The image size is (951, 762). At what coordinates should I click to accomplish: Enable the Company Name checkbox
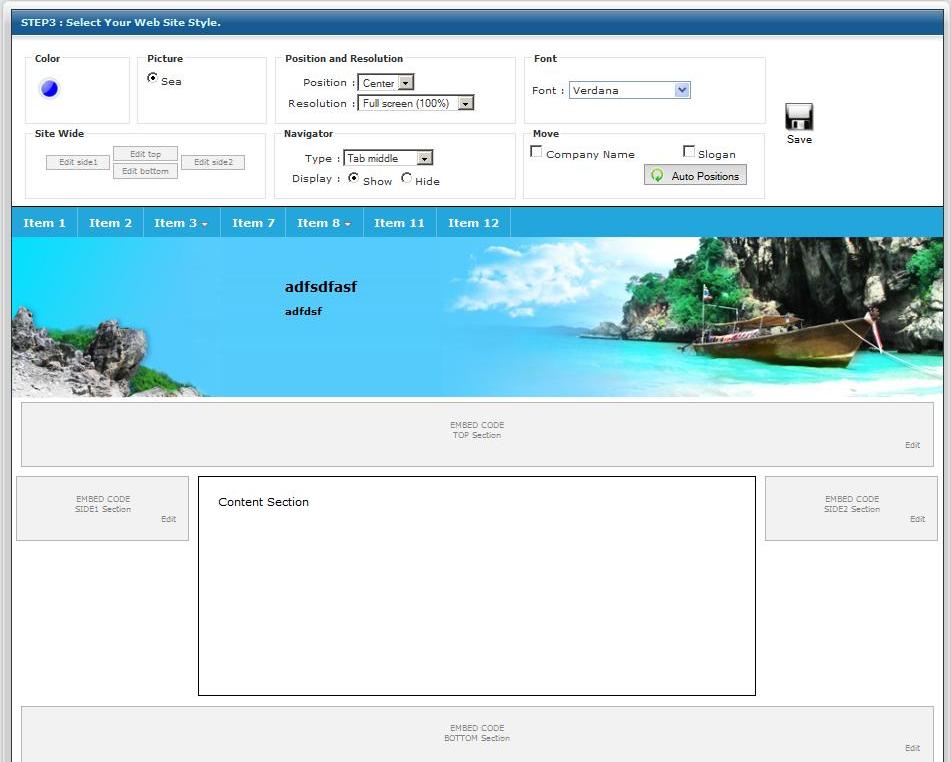click(x=536, y=152)
